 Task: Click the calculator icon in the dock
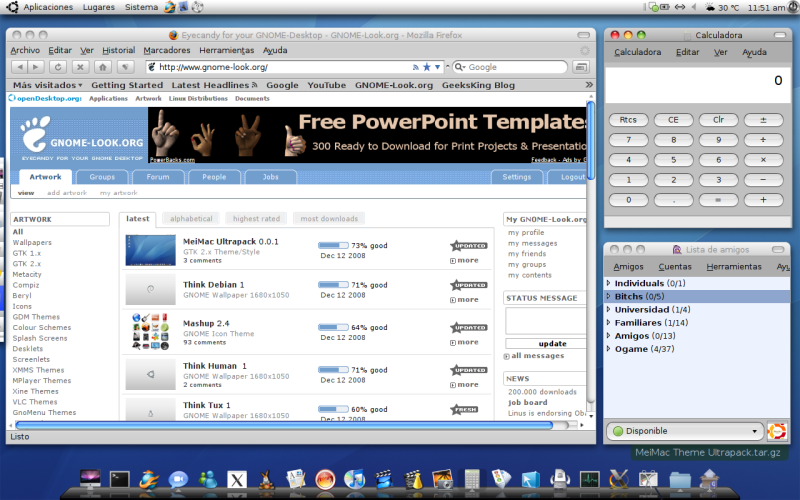coord(472,480)
